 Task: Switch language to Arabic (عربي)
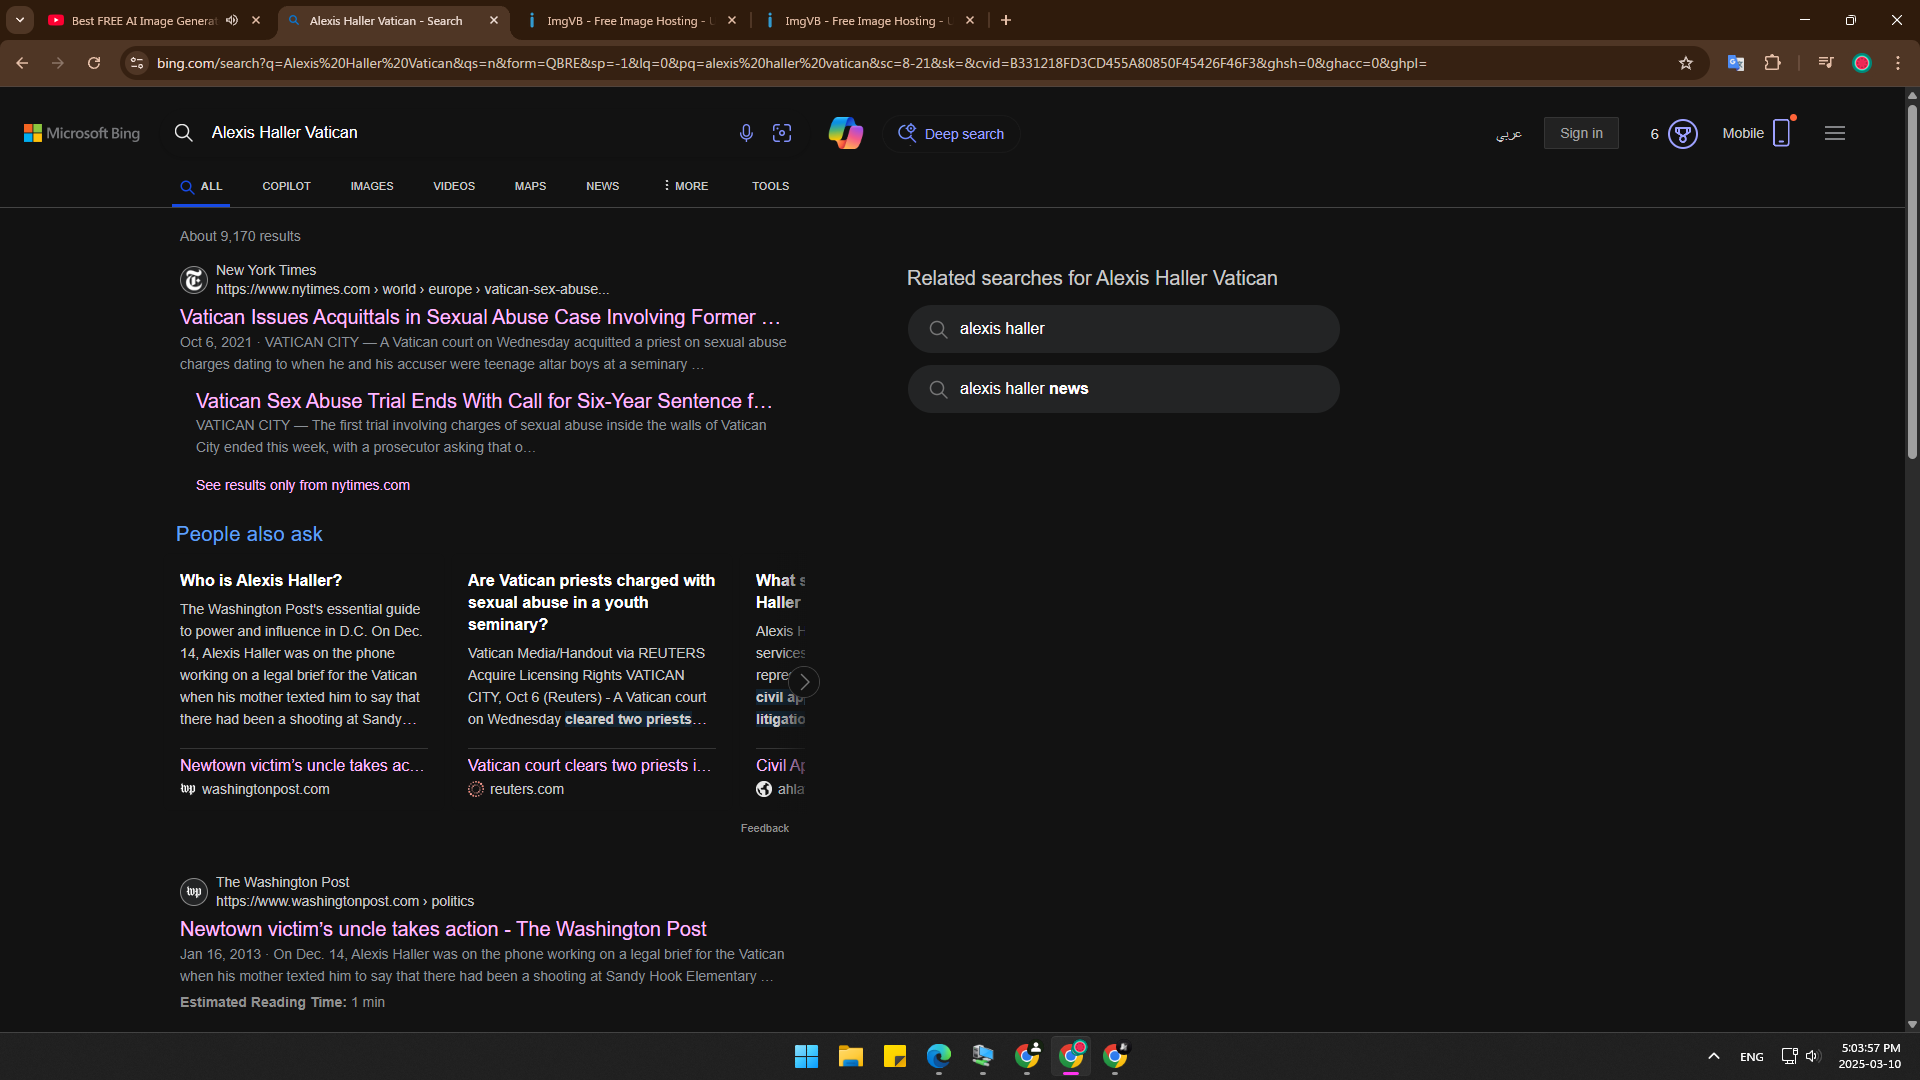(x=1509, y=133)
